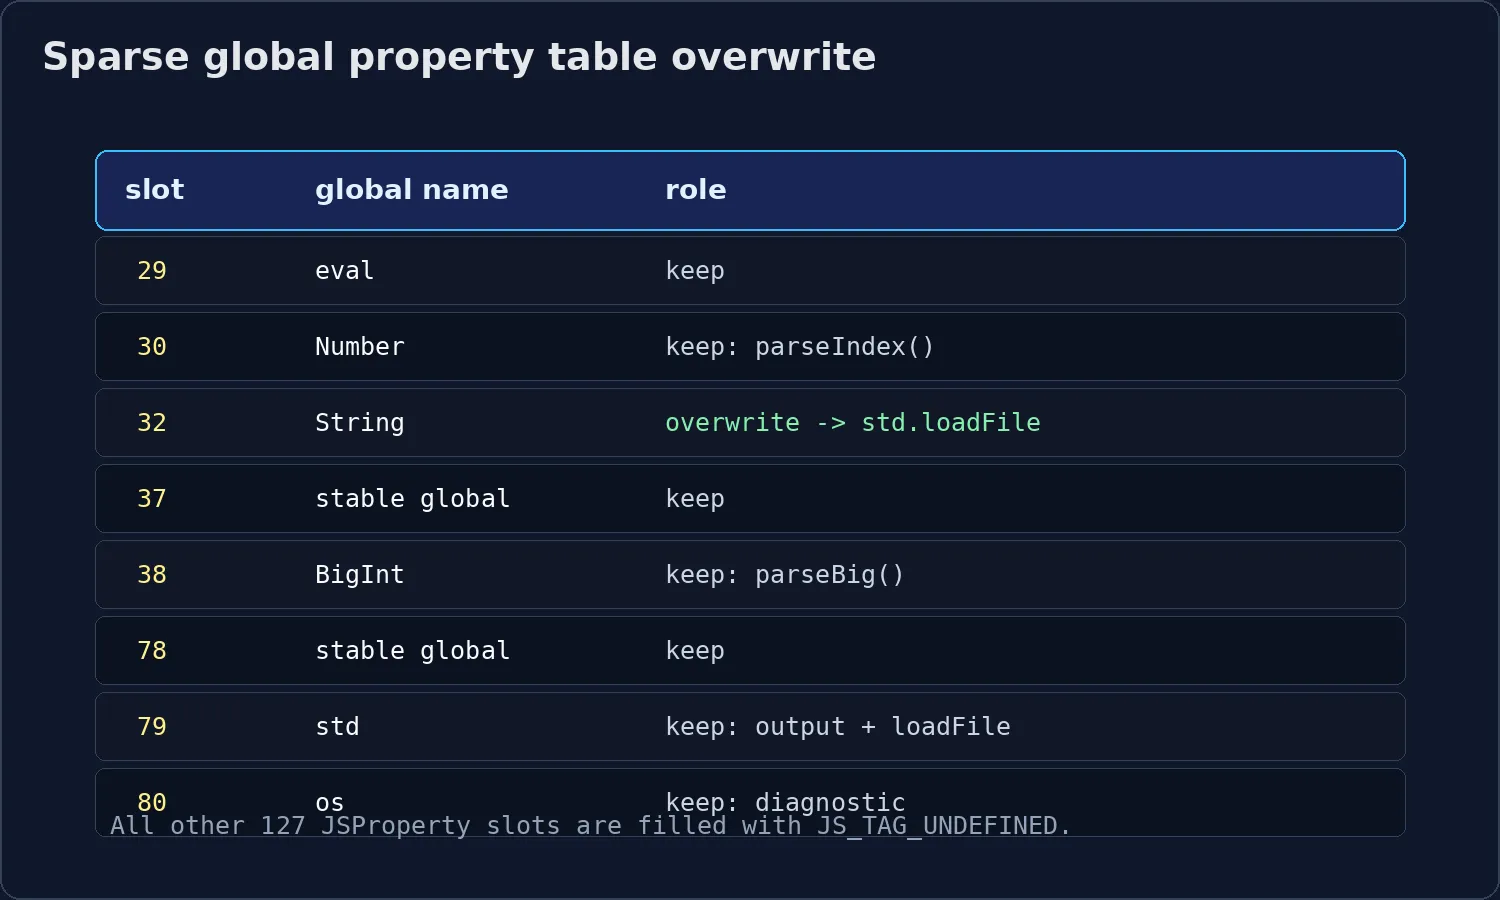Select slot number 32

[152, 423]
